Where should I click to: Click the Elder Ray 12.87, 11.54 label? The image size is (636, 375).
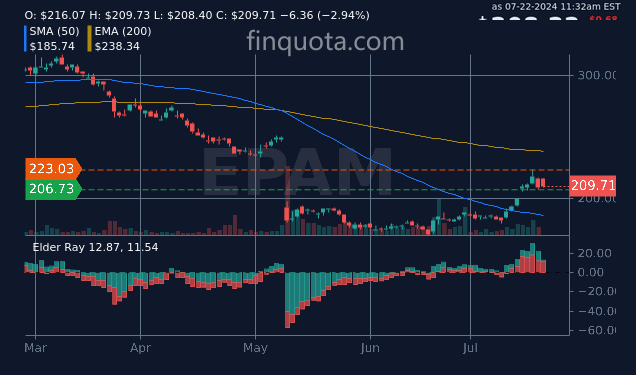(x=95, y=247)
